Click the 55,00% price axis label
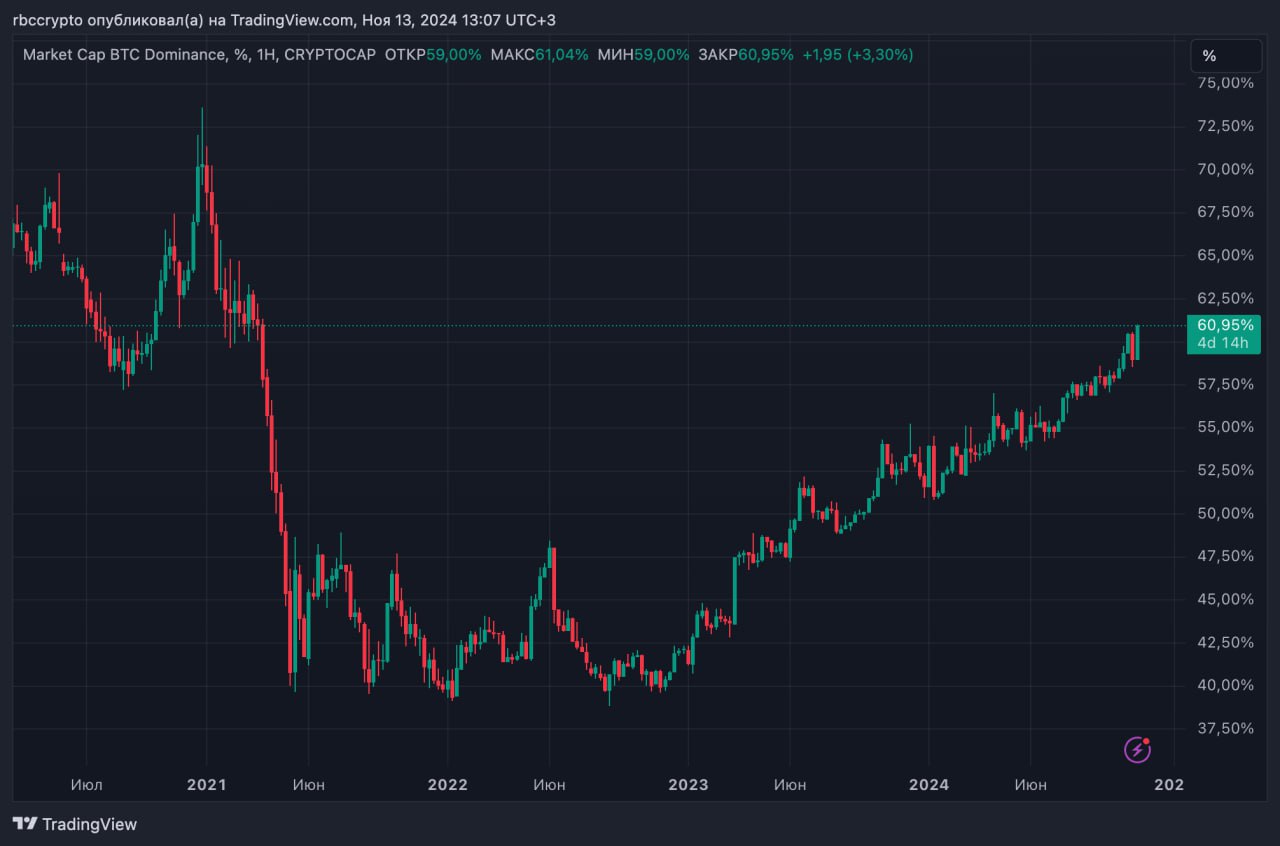The image size is (1280, 846). (1224, 427)
